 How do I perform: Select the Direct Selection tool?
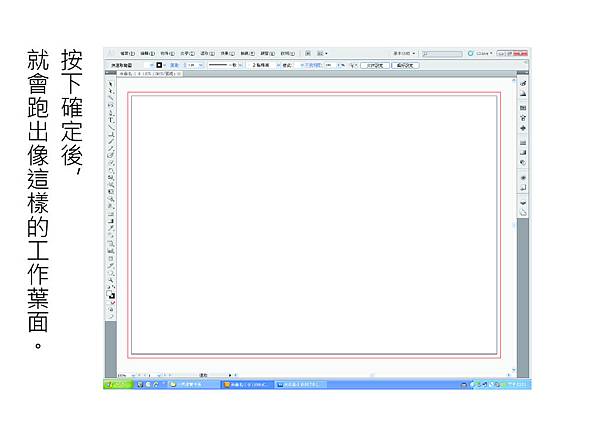[x=111, y=91]
